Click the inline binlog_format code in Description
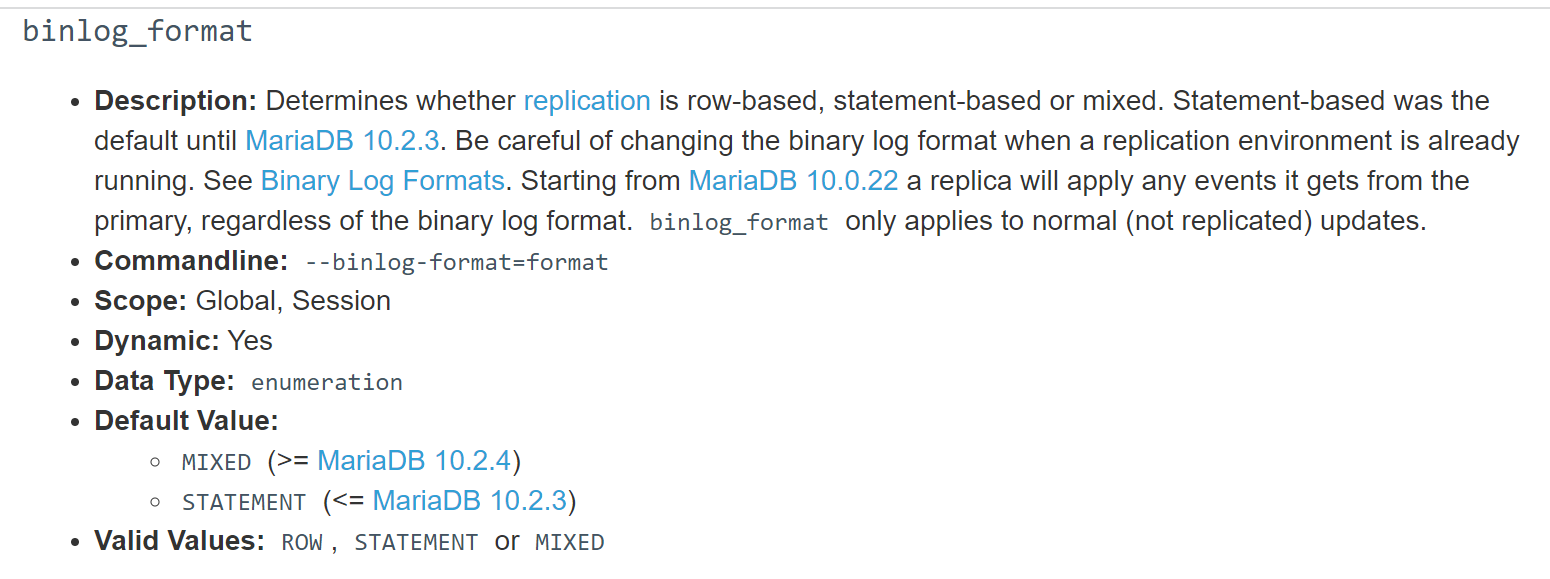This screenshot has height=579, width=1550. [x=739, y=222]
